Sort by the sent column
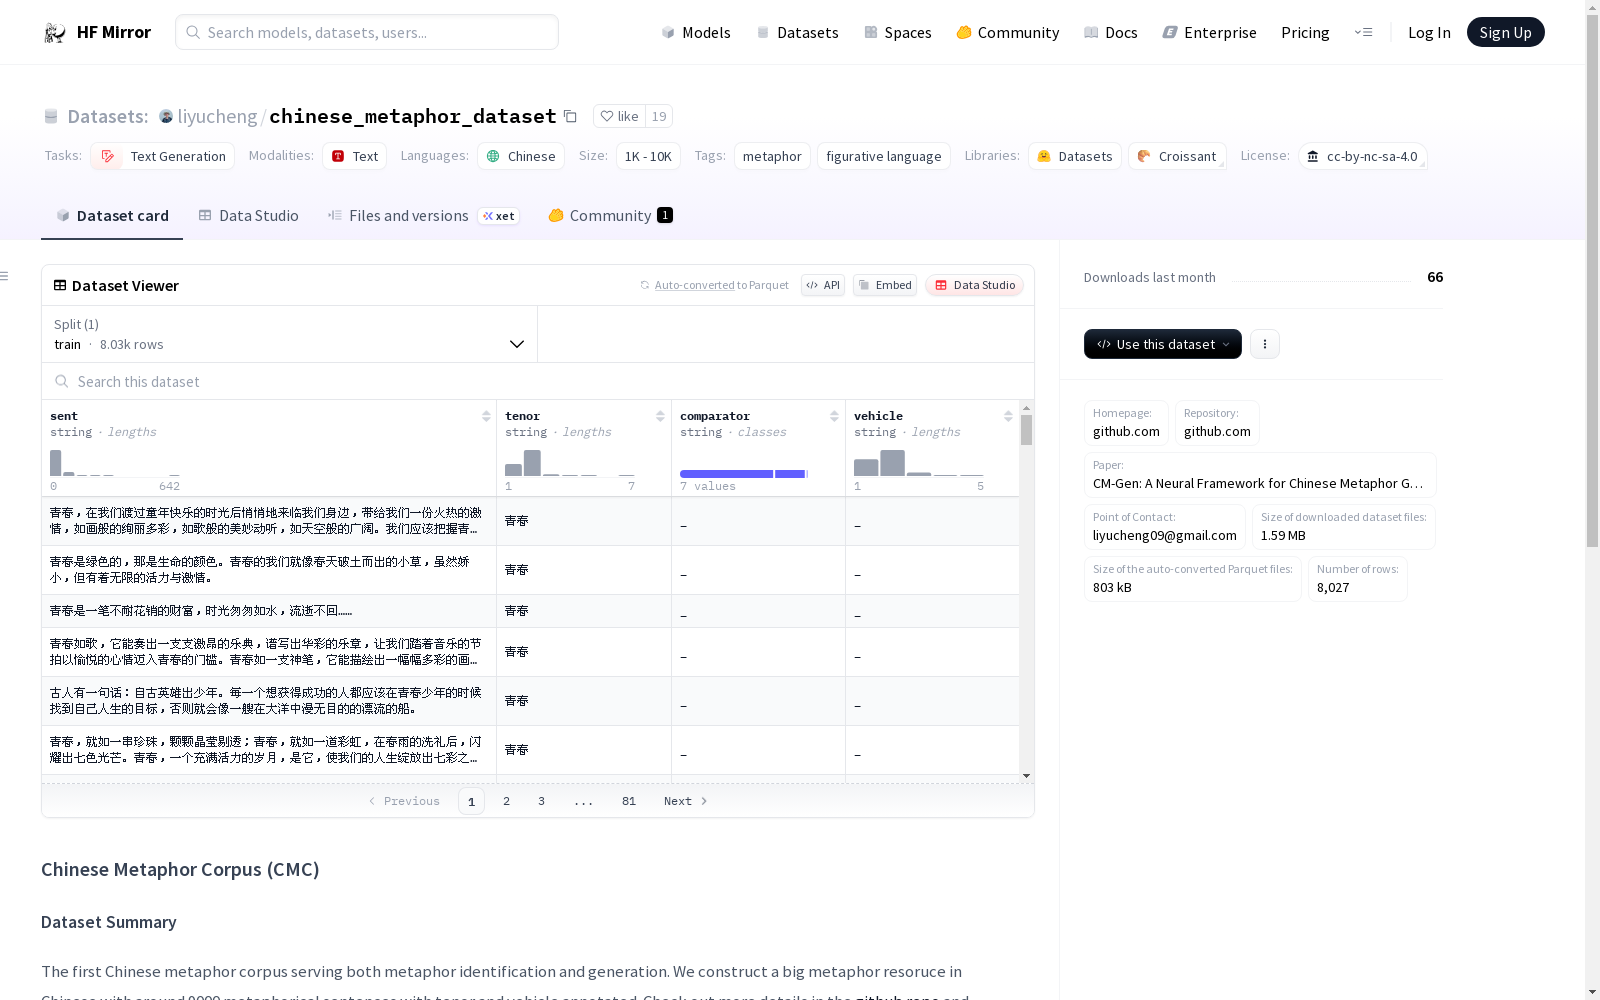Screen dimensions: 1600x1000 point(486,416)
